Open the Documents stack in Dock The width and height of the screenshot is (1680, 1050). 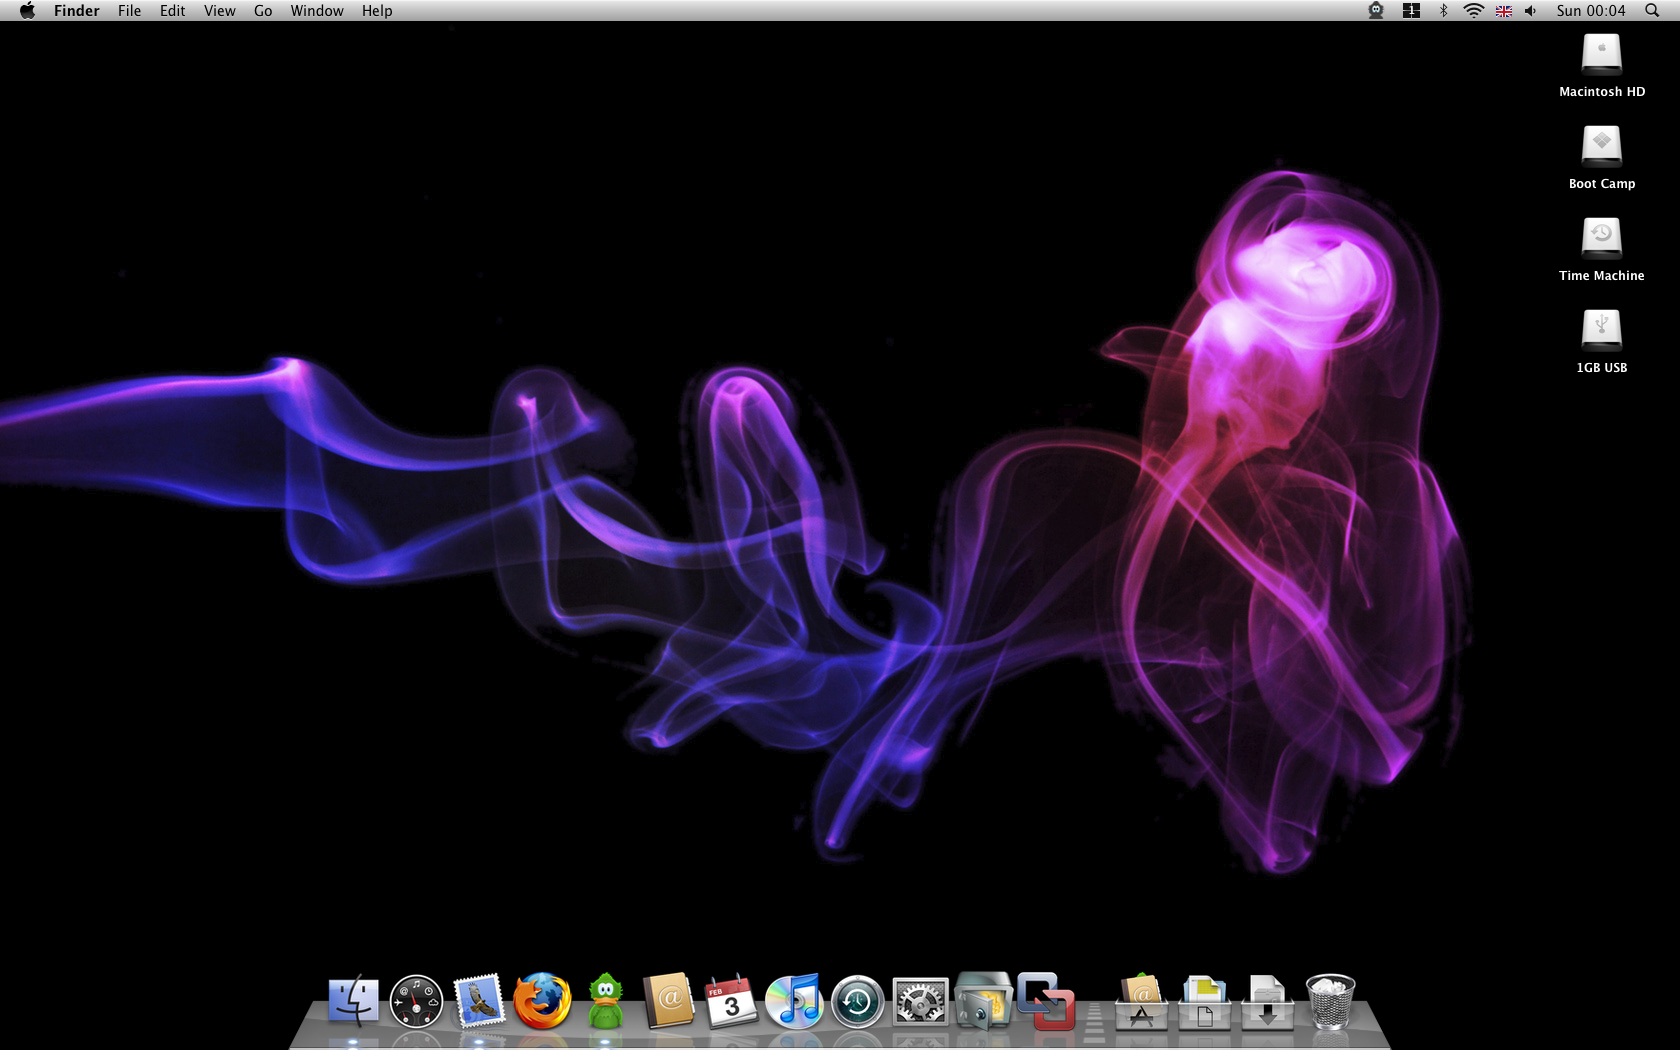click(1205, 1002)
